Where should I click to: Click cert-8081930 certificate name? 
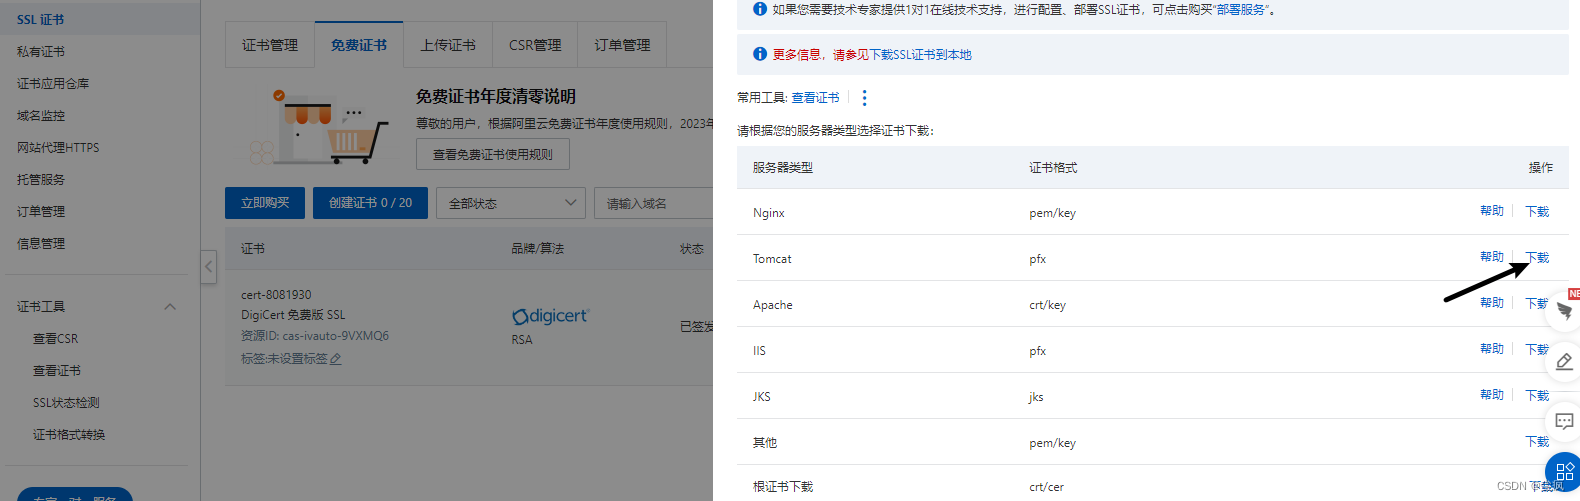click(x=276, y=295)
